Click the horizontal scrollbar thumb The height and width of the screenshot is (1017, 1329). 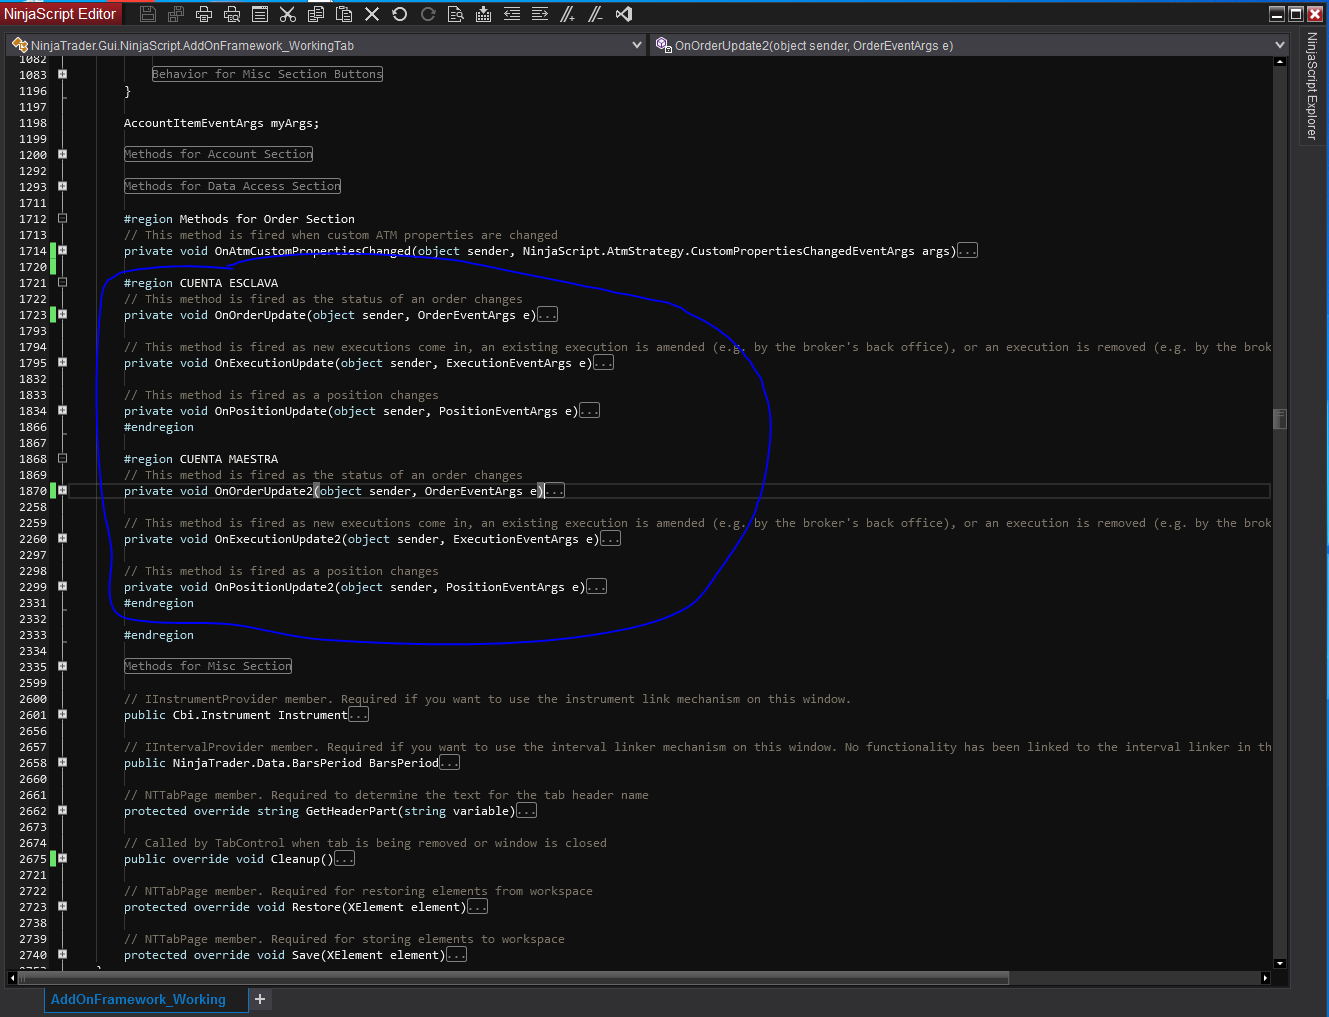[x=514, y=978]
